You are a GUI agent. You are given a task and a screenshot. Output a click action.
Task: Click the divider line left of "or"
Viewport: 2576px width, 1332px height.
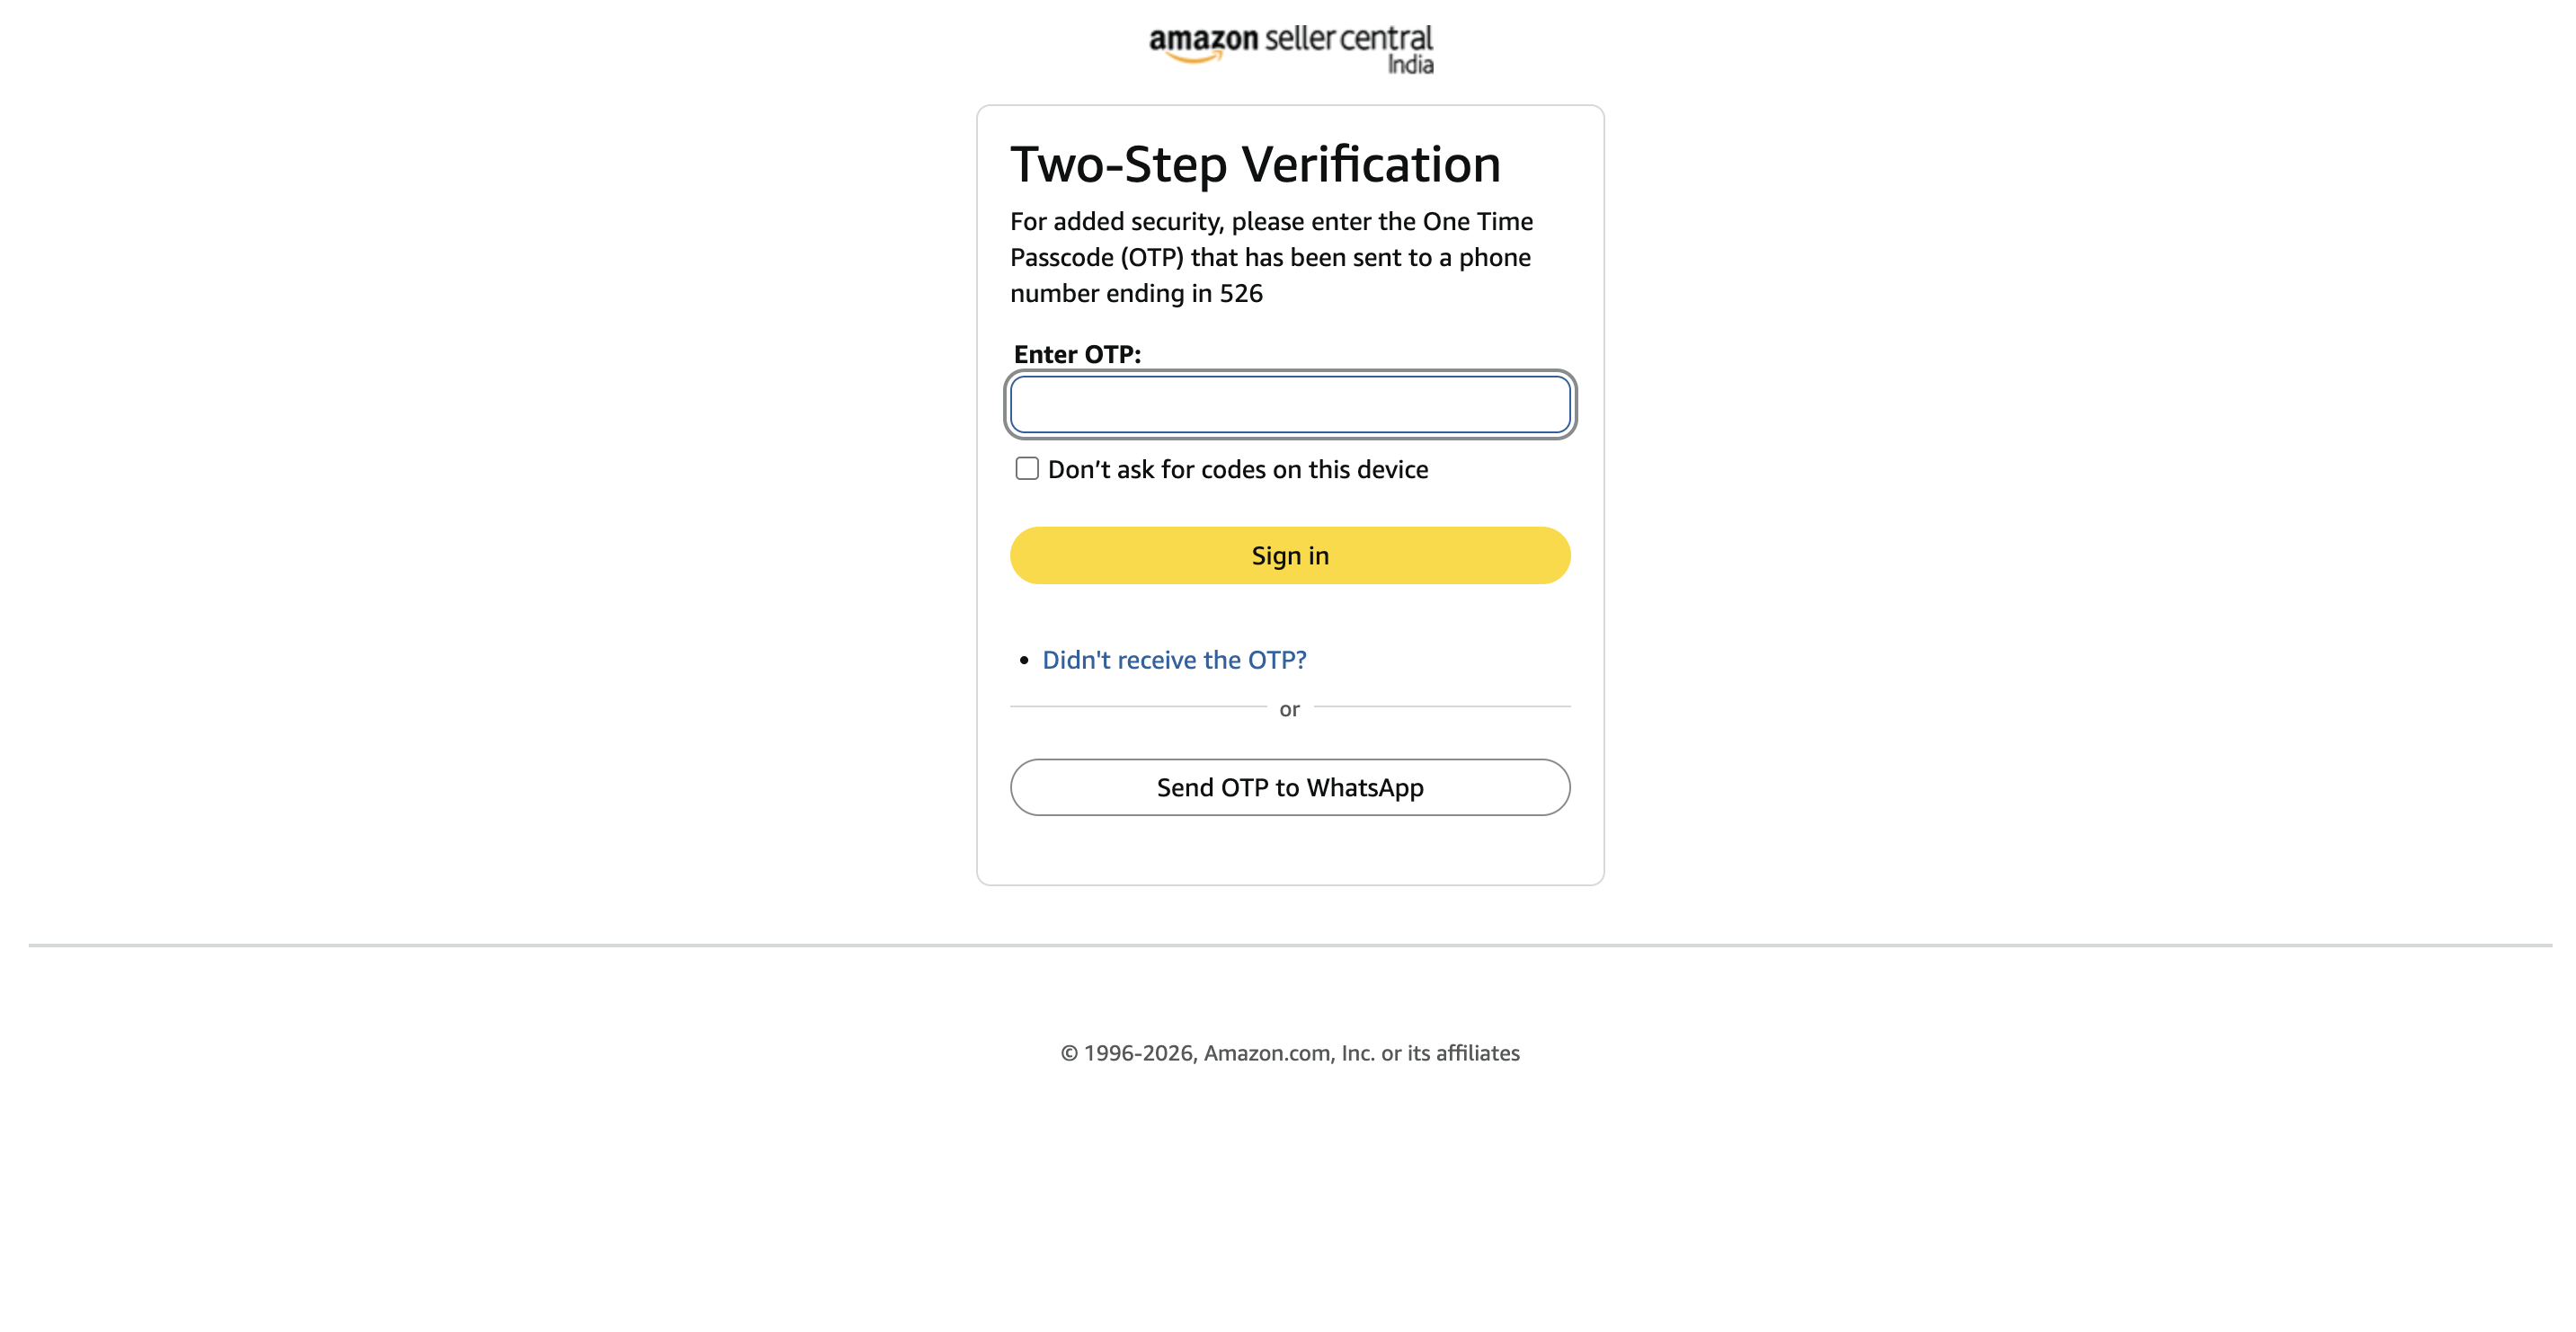[1138, 707]
